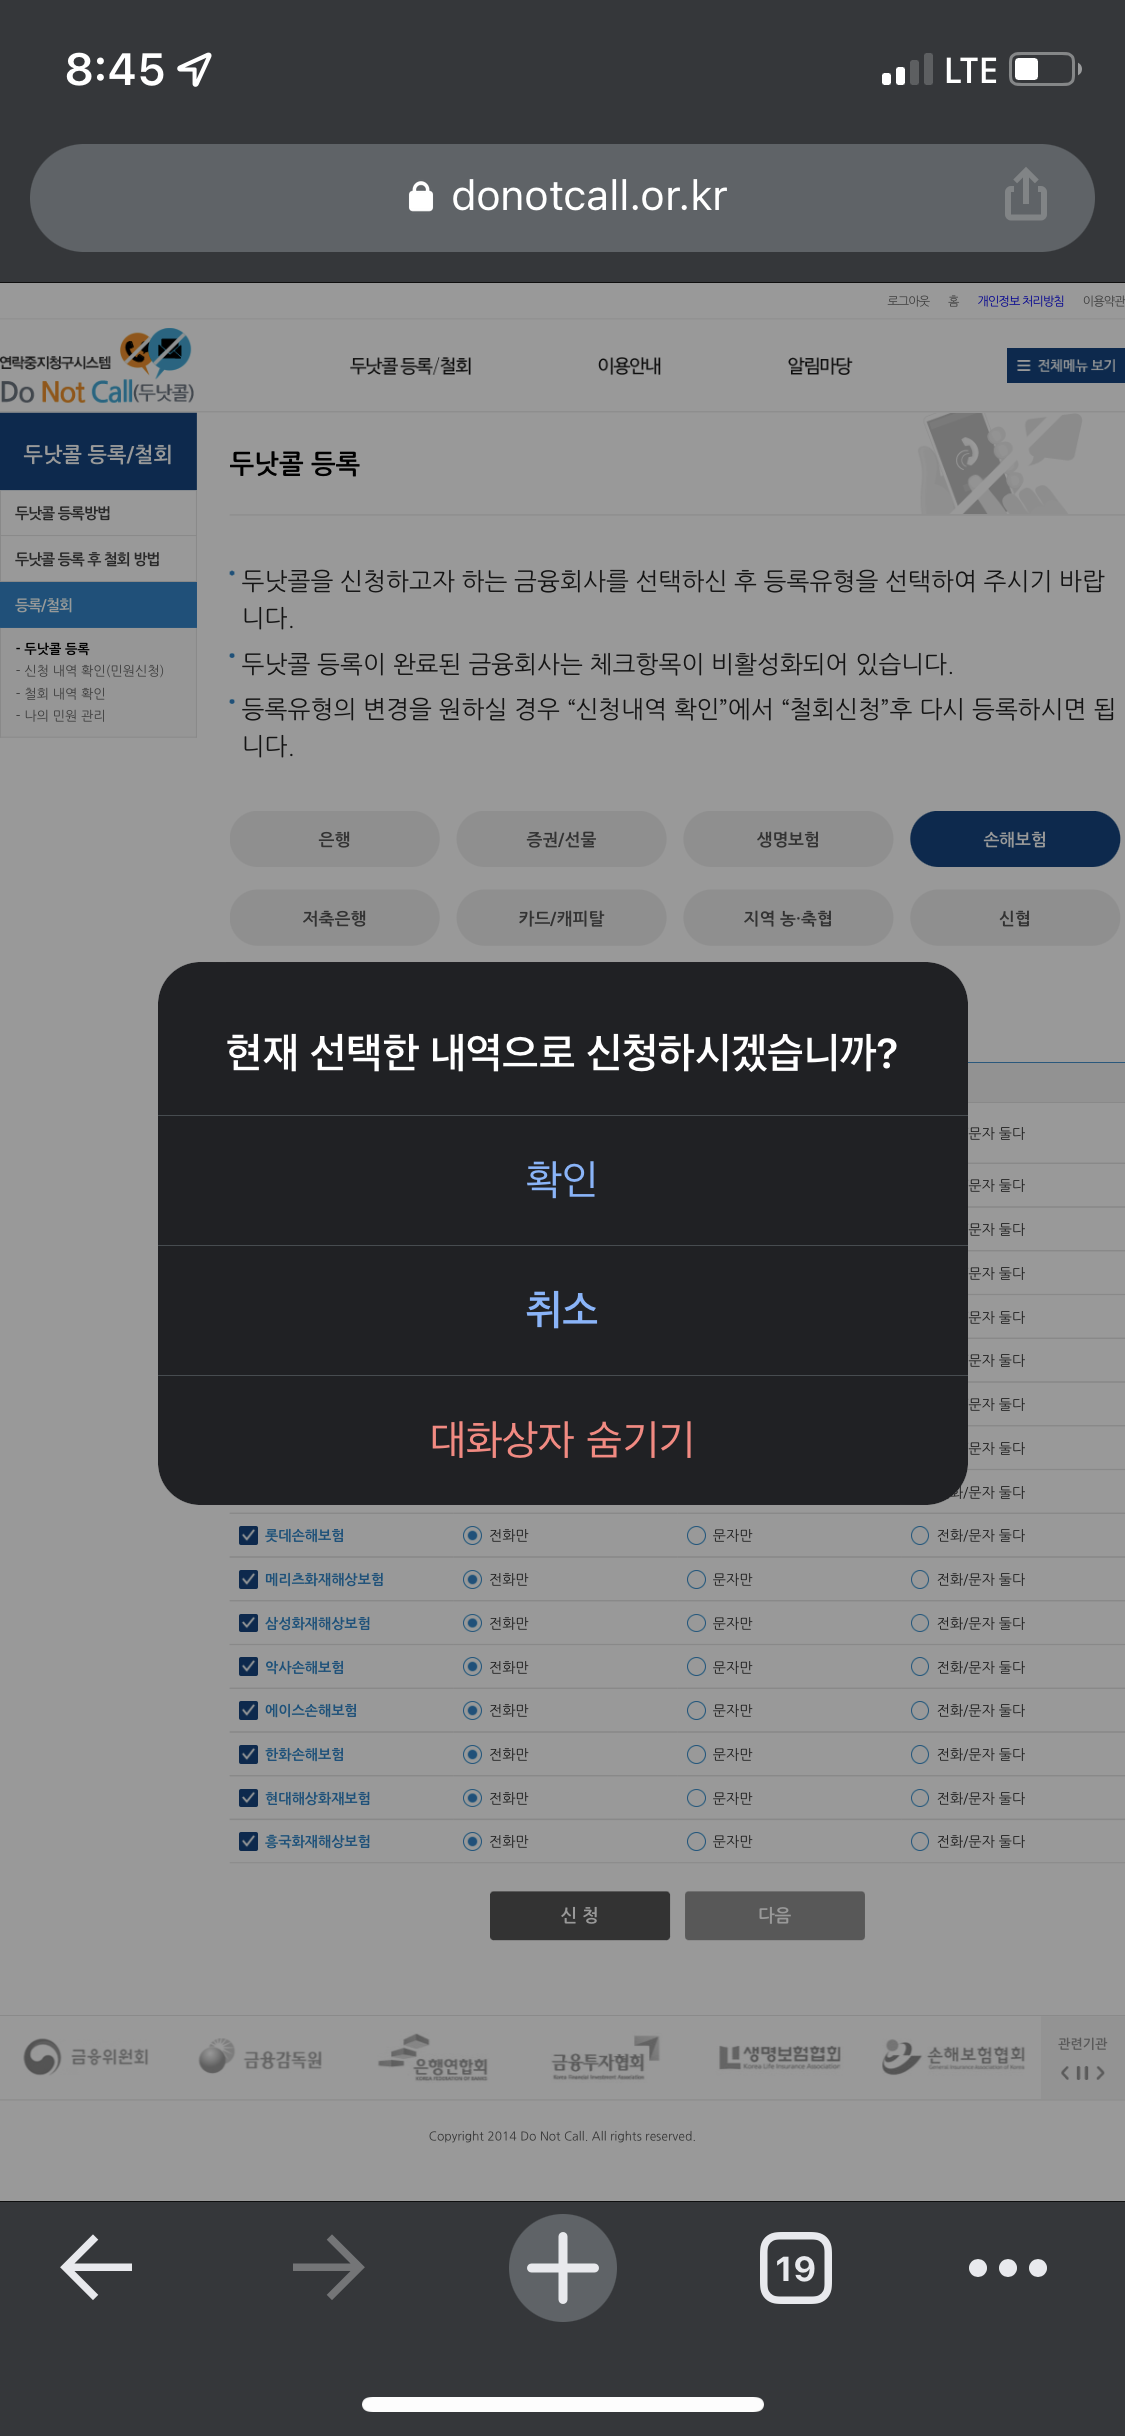Open 두낫콜 등록방법 sidebar item
Screen dimensions: 1125x2436
pos(98,513)
